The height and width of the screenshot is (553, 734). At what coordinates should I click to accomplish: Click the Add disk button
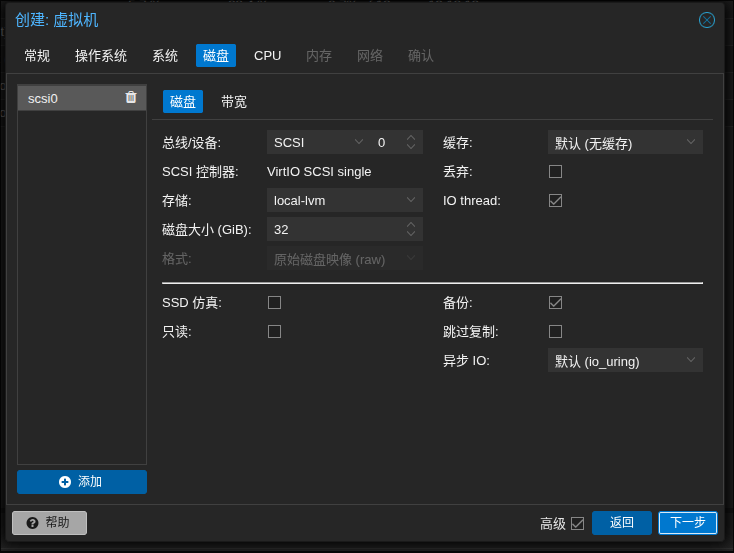[x=82, y=481]
